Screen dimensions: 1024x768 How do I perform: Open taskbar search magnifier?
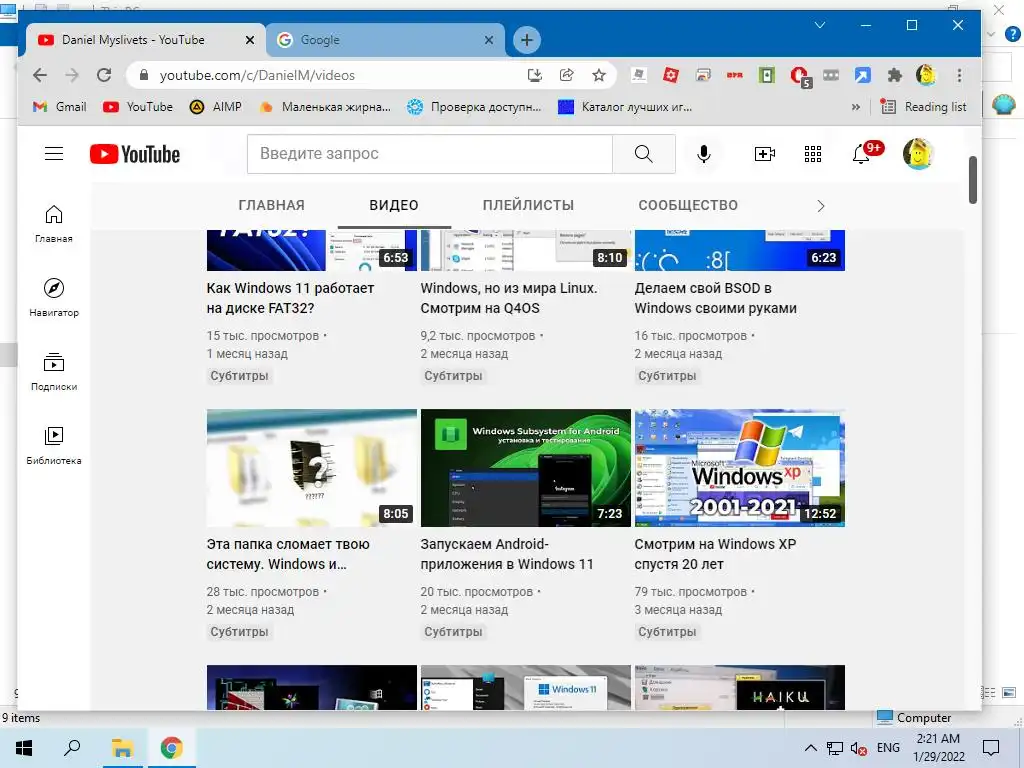coord(72,748)
